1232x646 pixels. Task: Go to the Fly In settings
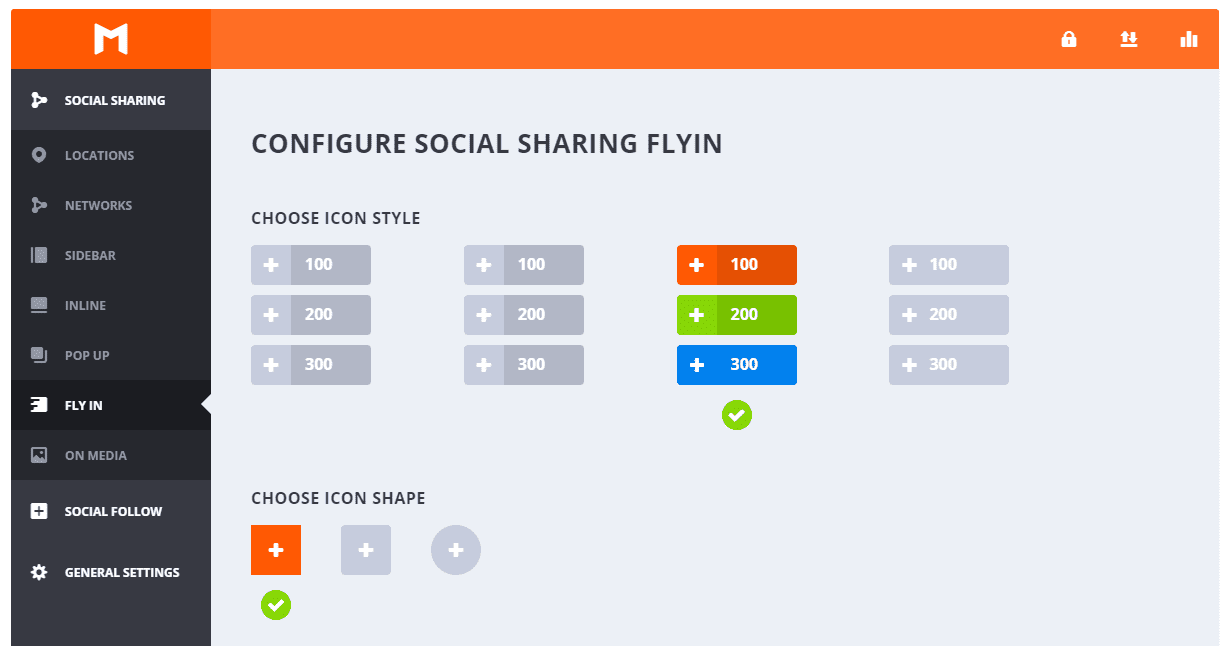(x=83, y=405)
